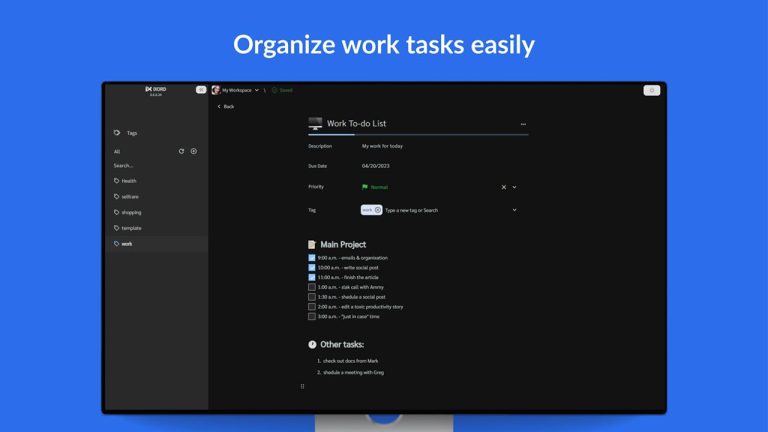
Task: Click the Other tasks clock icon
Action: pyautogui.click(x=312, y=344)
